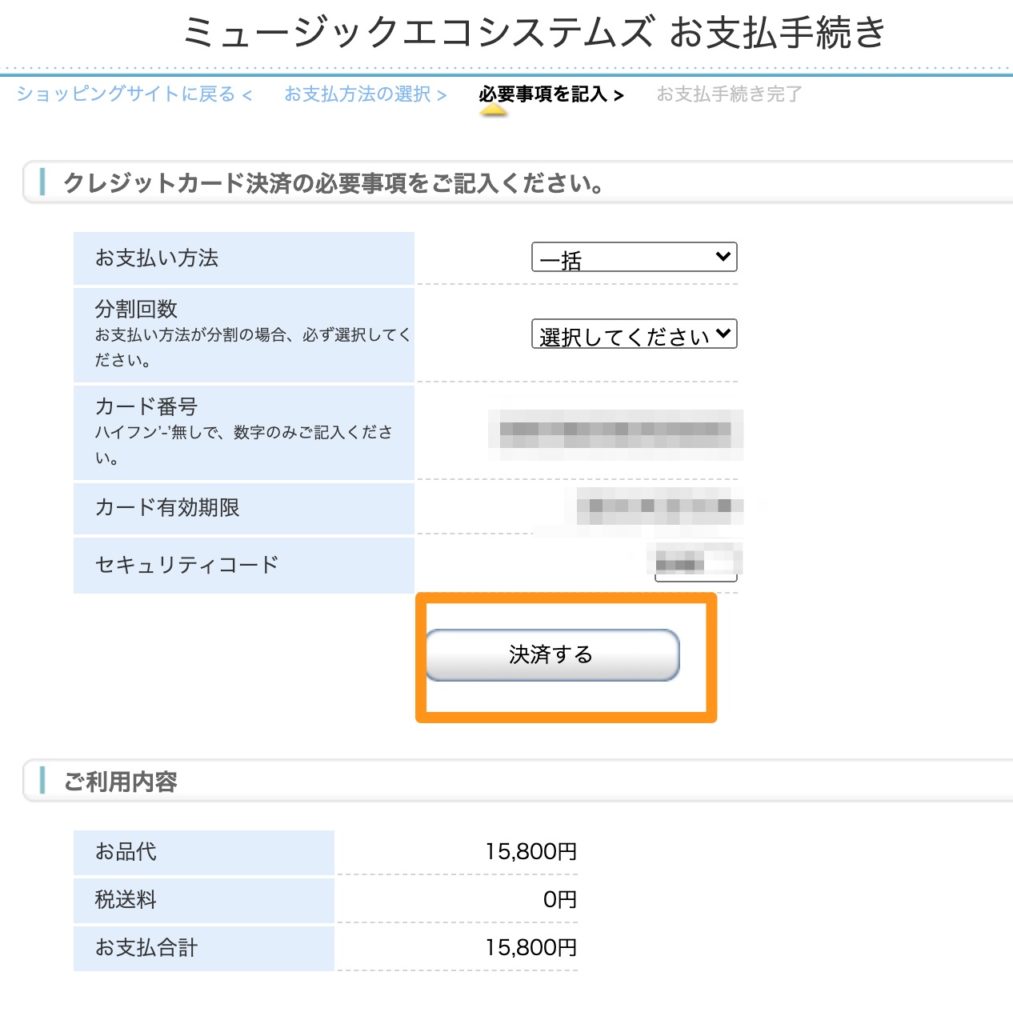Image resolution: width=1013 pixels, height=1024 pixels.
Task: Click the ミュージックエコシステムズ お支払手続き page title
Action: pos(535,33)
